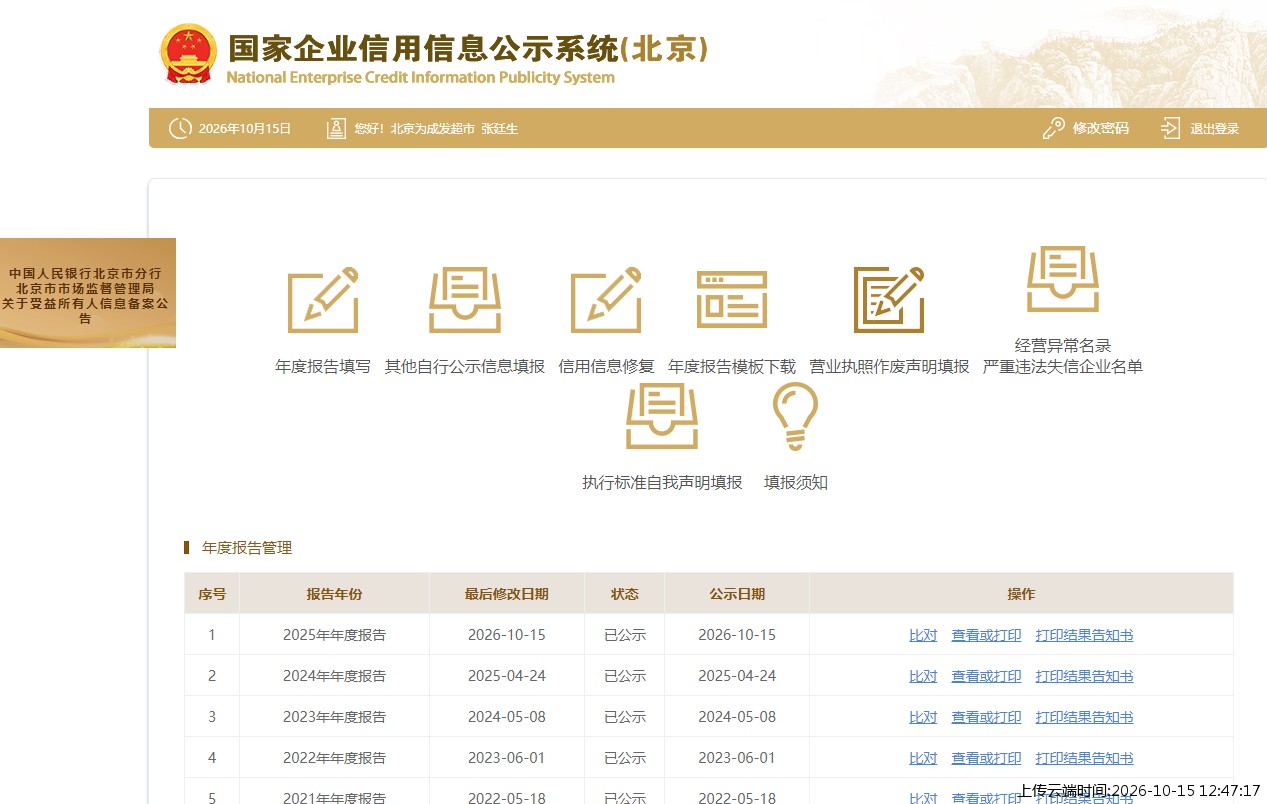Click the exit arrow icon for 退出登录
Screen dimensions: 1267x804
[1171, 128]
